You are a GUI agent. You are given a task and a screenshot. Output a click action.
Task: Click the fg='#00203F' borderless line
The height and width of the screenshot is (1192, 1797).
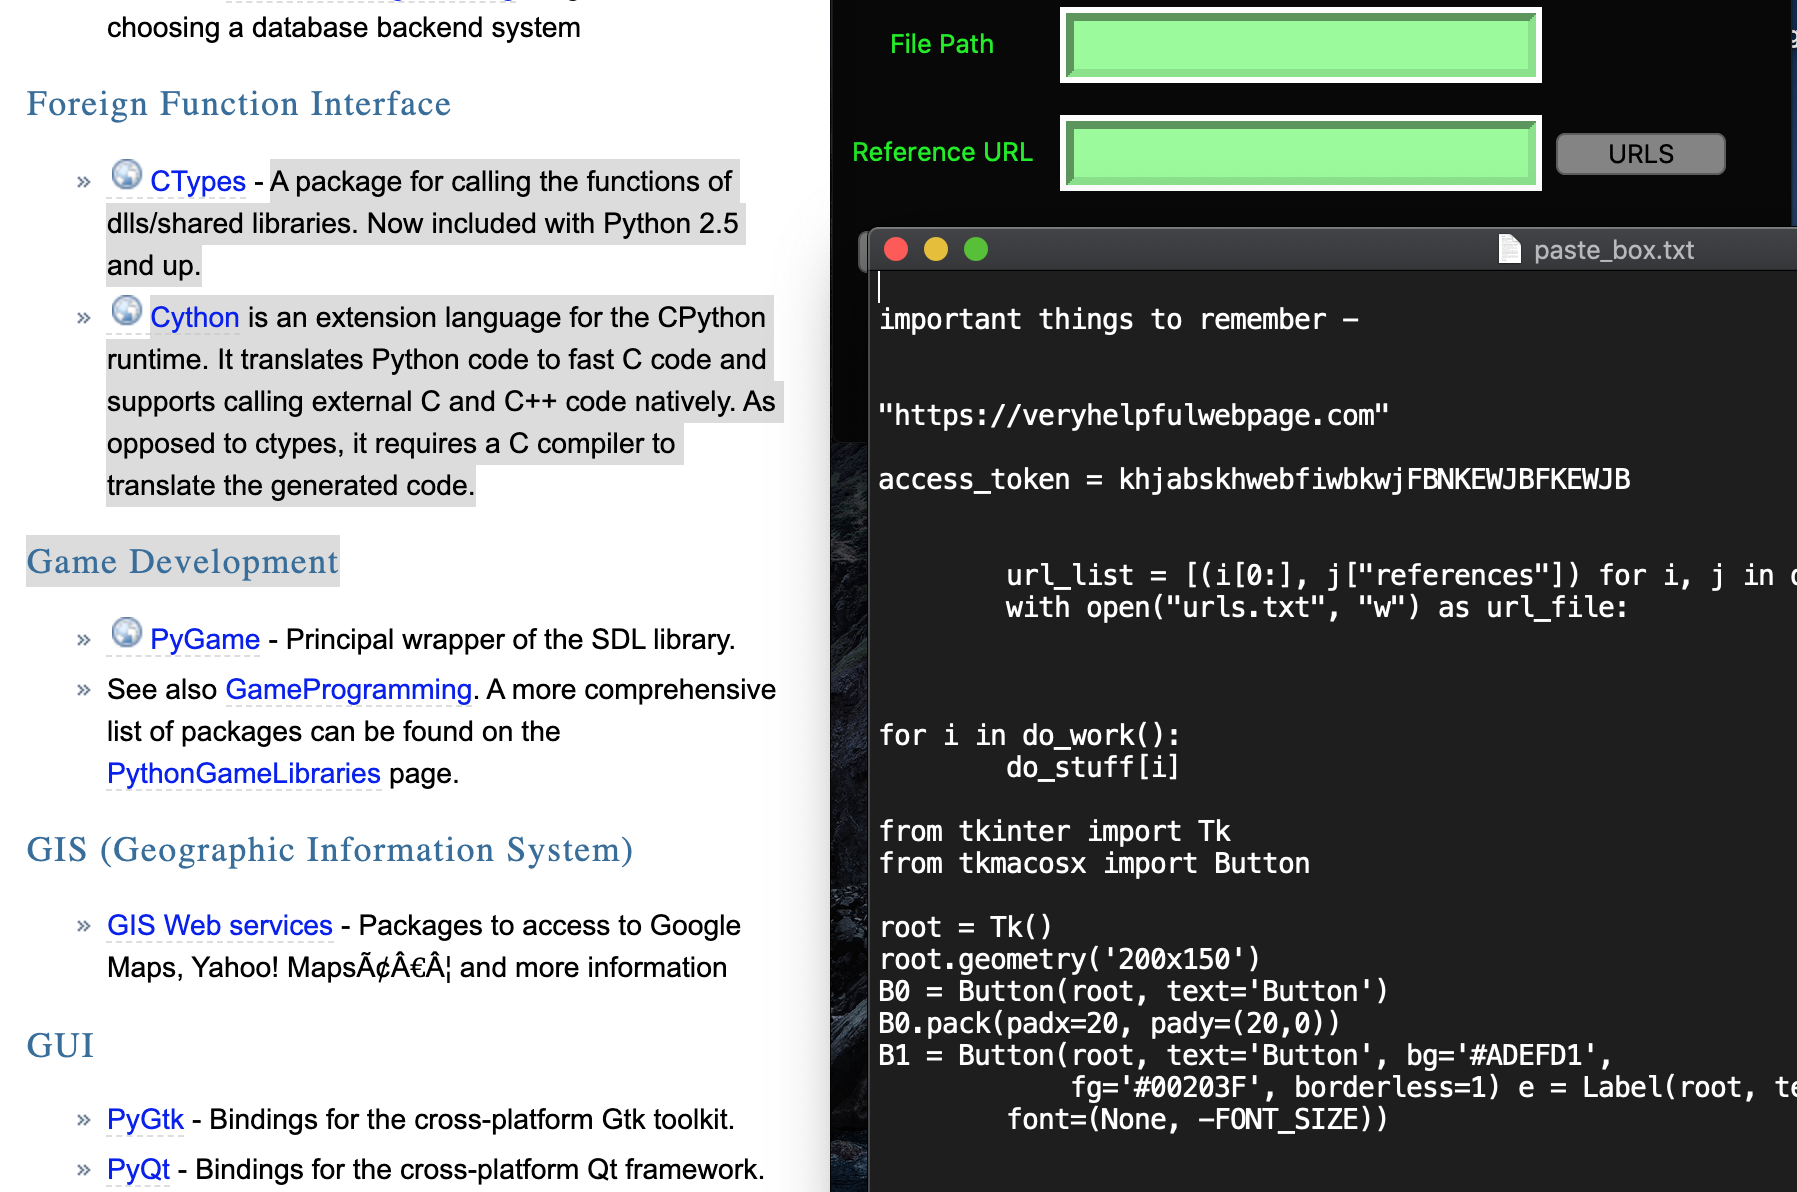coord(1433,1088)
